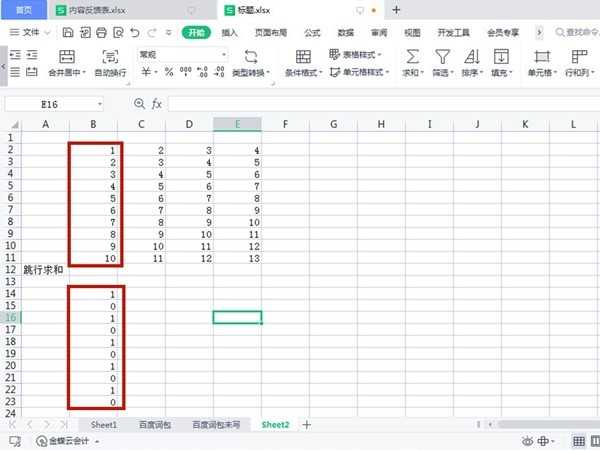
Task: Apply percent style icon
Action: tap(169, 72)
